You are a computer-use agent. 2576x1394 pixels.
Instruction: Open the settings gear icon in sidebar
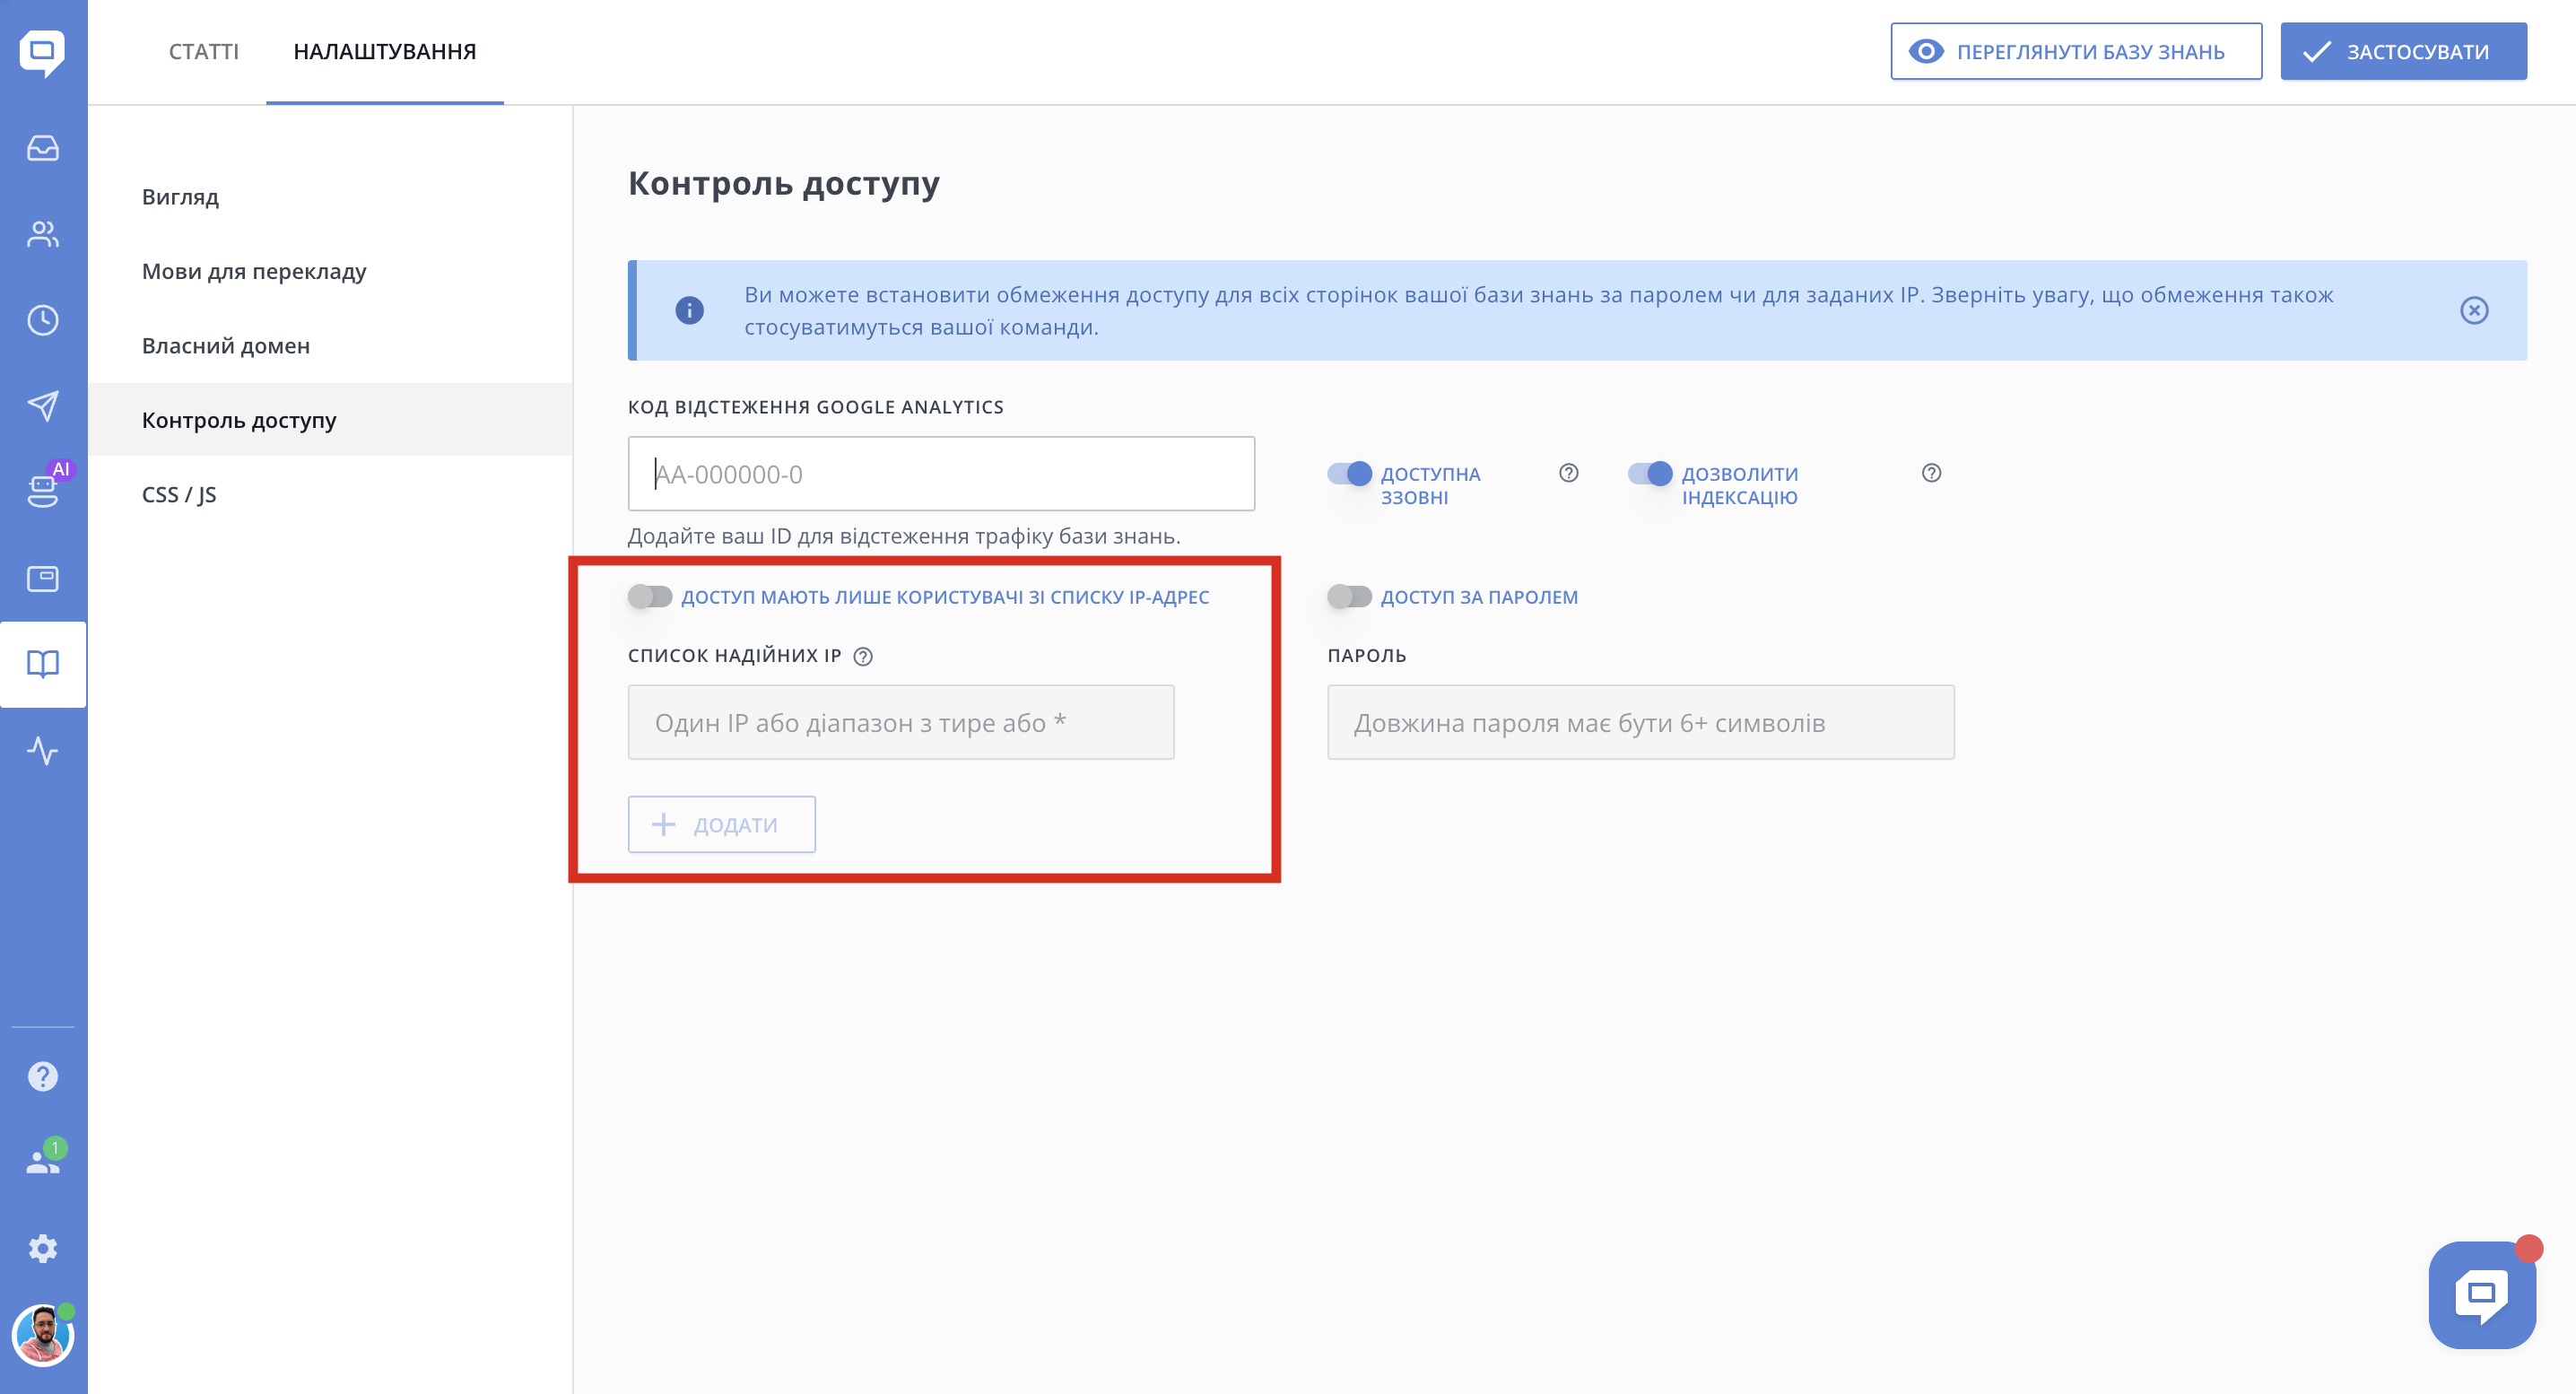coord(43,1248)
